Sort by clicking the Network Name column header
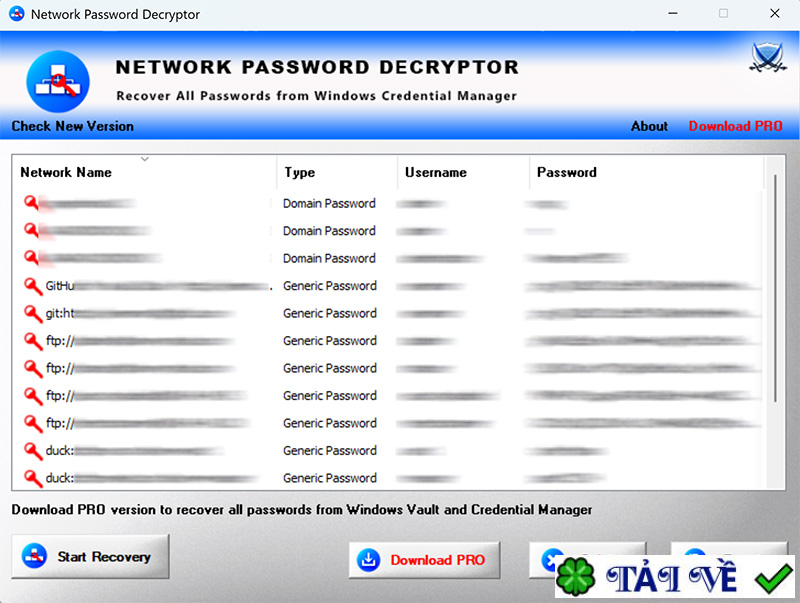The image size is (800, 603). [x=65, y=172]
